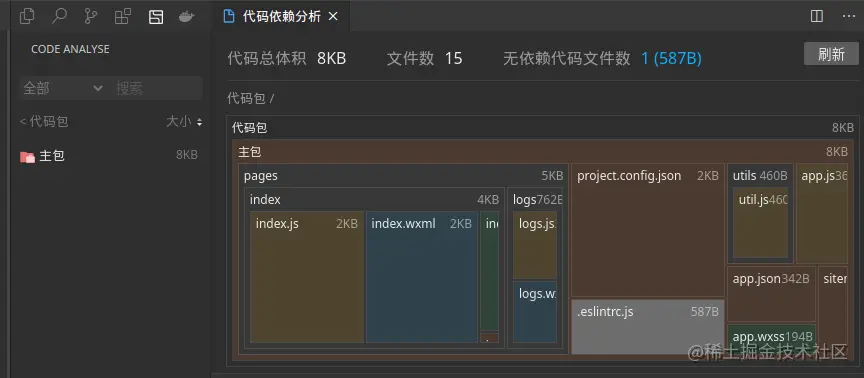Click the 刷新 refresh button
The width and height of the screenshot is (864, 378).
(x=831, y=54)
